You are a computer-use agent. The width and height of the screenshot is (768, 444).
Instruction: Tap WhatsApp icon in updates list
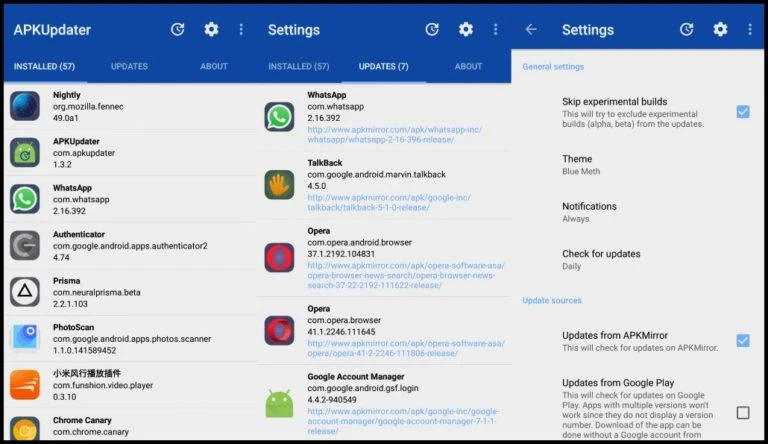279,117
